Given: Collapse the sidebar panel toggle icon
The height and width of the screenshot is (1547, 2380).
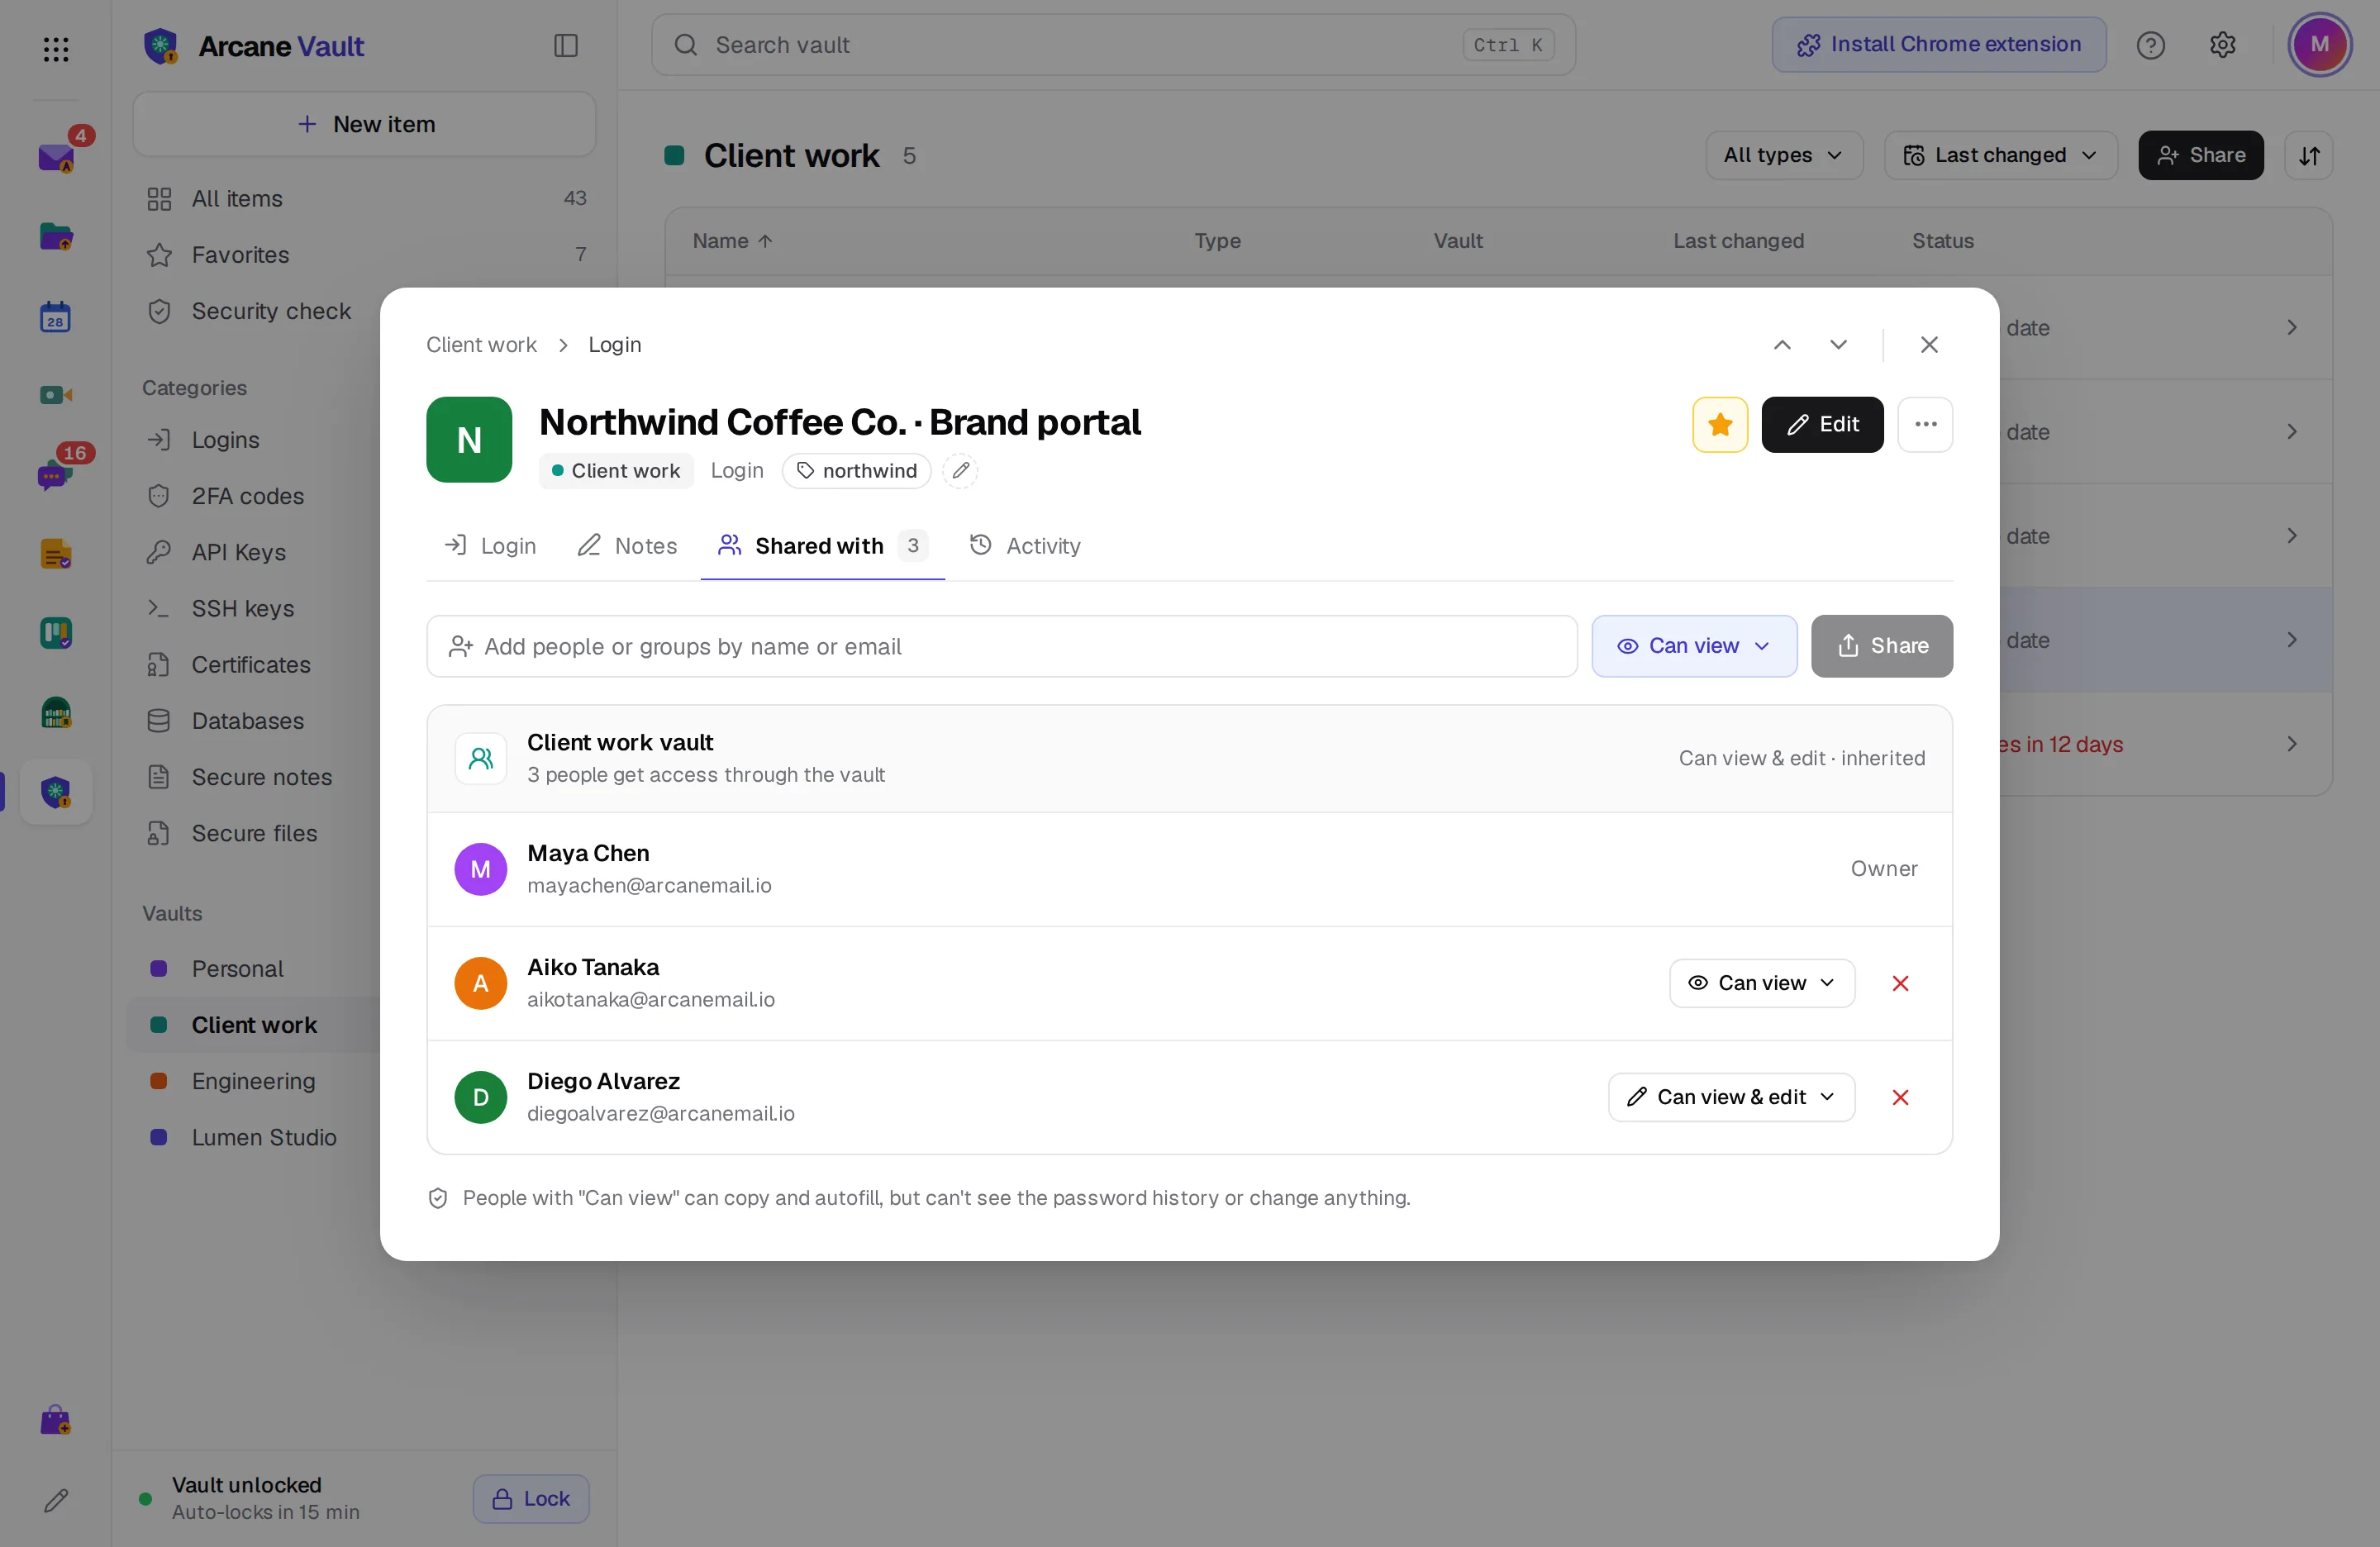Looking at the screenshot, I should point(566,45).
